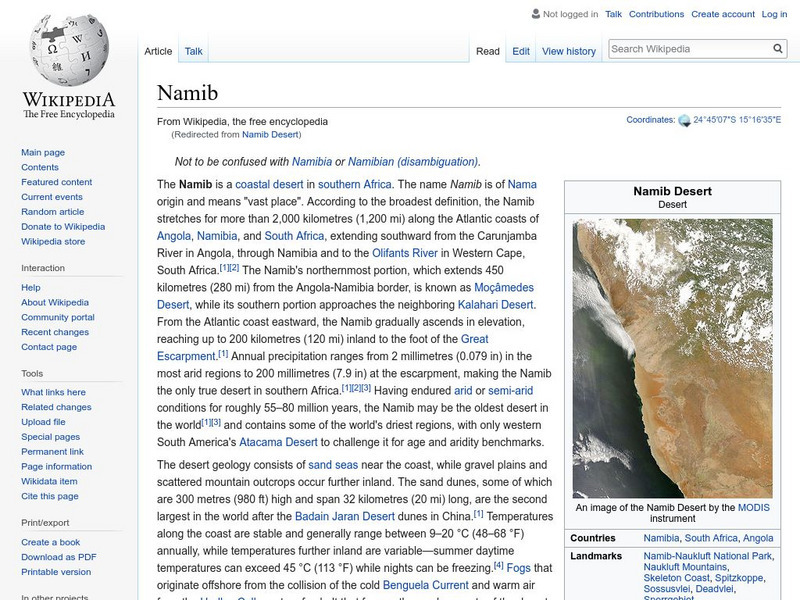Open Badain Jaran Desert link

[345, 516]
